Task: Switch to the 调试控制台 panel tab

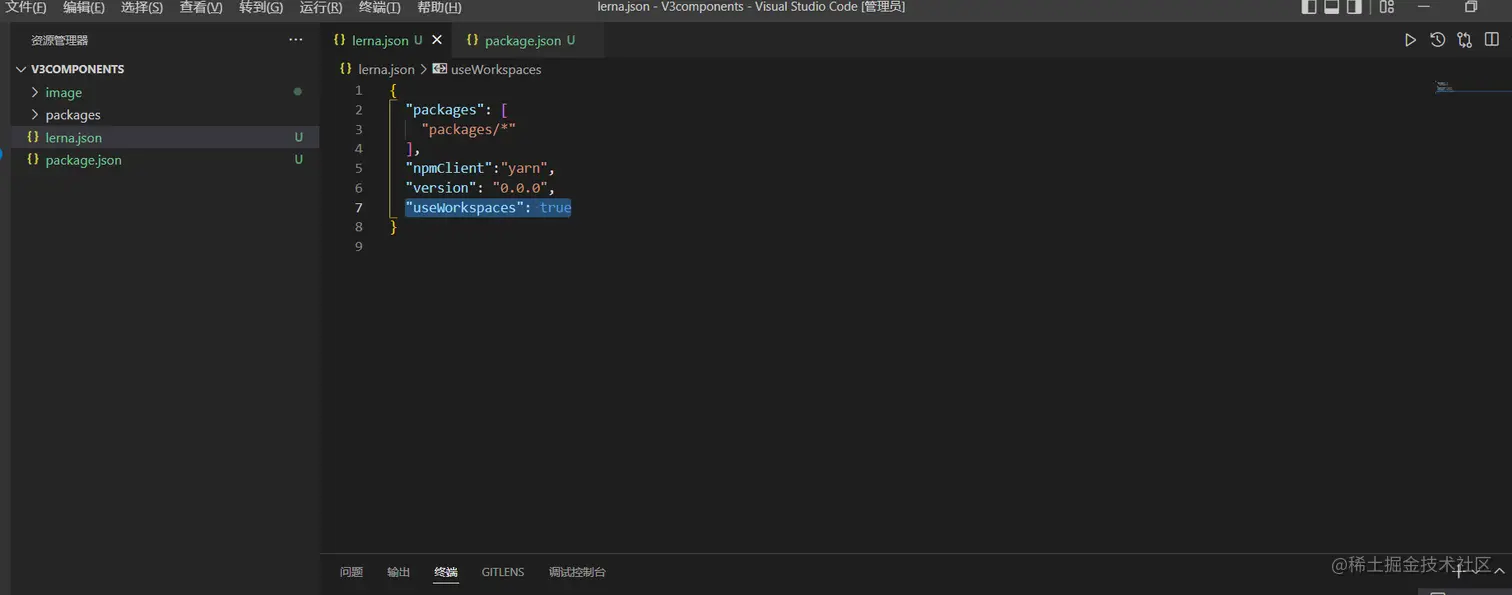Action: pos(577,572)
